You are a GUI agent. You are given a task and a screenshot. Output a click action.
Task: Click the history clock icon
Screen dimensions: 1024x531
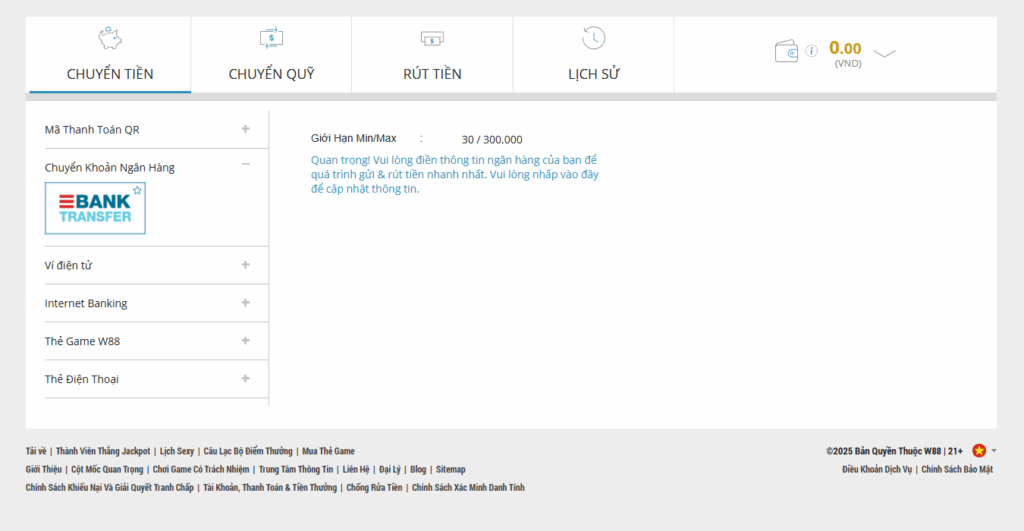[x=593, y=38]
